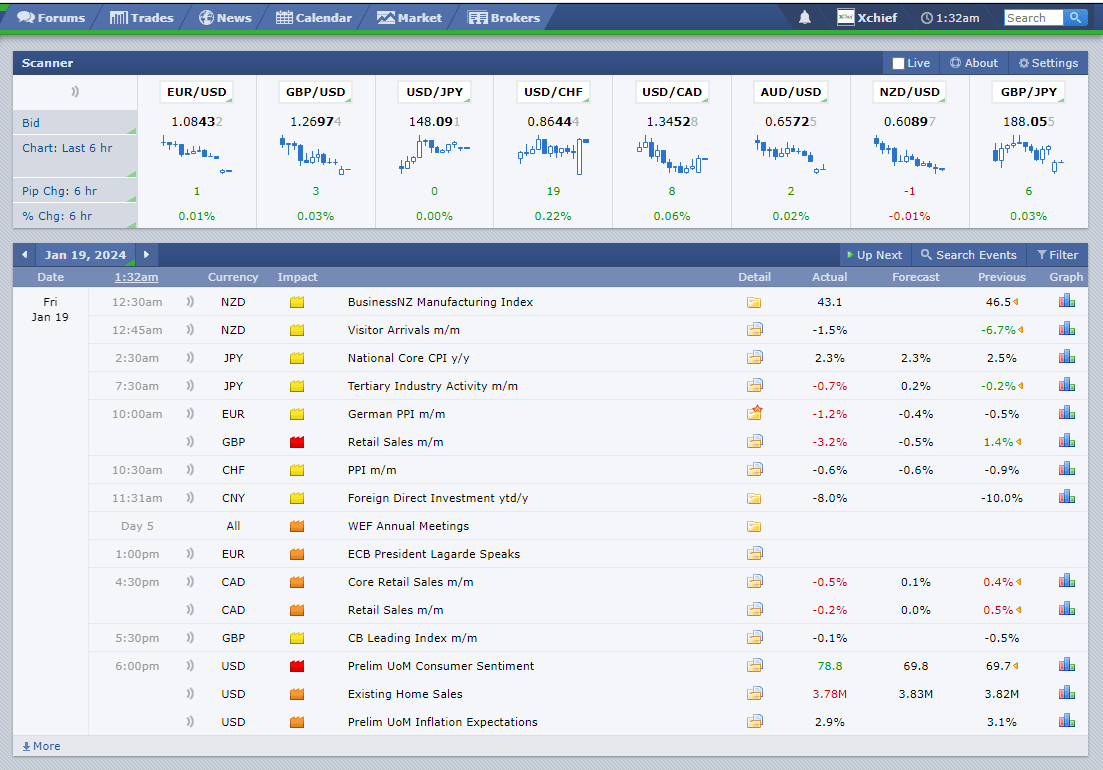The height and width of the screenshot is (770, 1103).
Task: Go to next day arrow after Jan 19
Action: pyautogui.click(x=146, y=255)
